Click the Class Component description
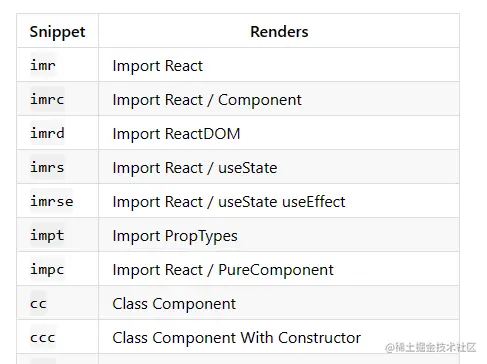 (x=174, y=304)
